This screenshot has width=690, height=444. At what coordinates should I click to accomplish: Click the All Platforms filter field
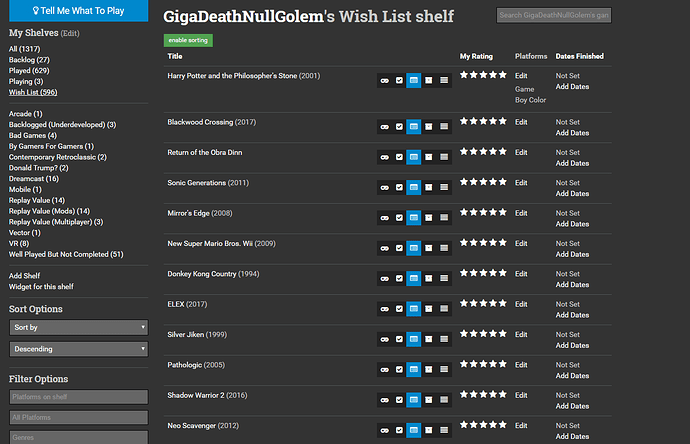(x=79, y=417)
